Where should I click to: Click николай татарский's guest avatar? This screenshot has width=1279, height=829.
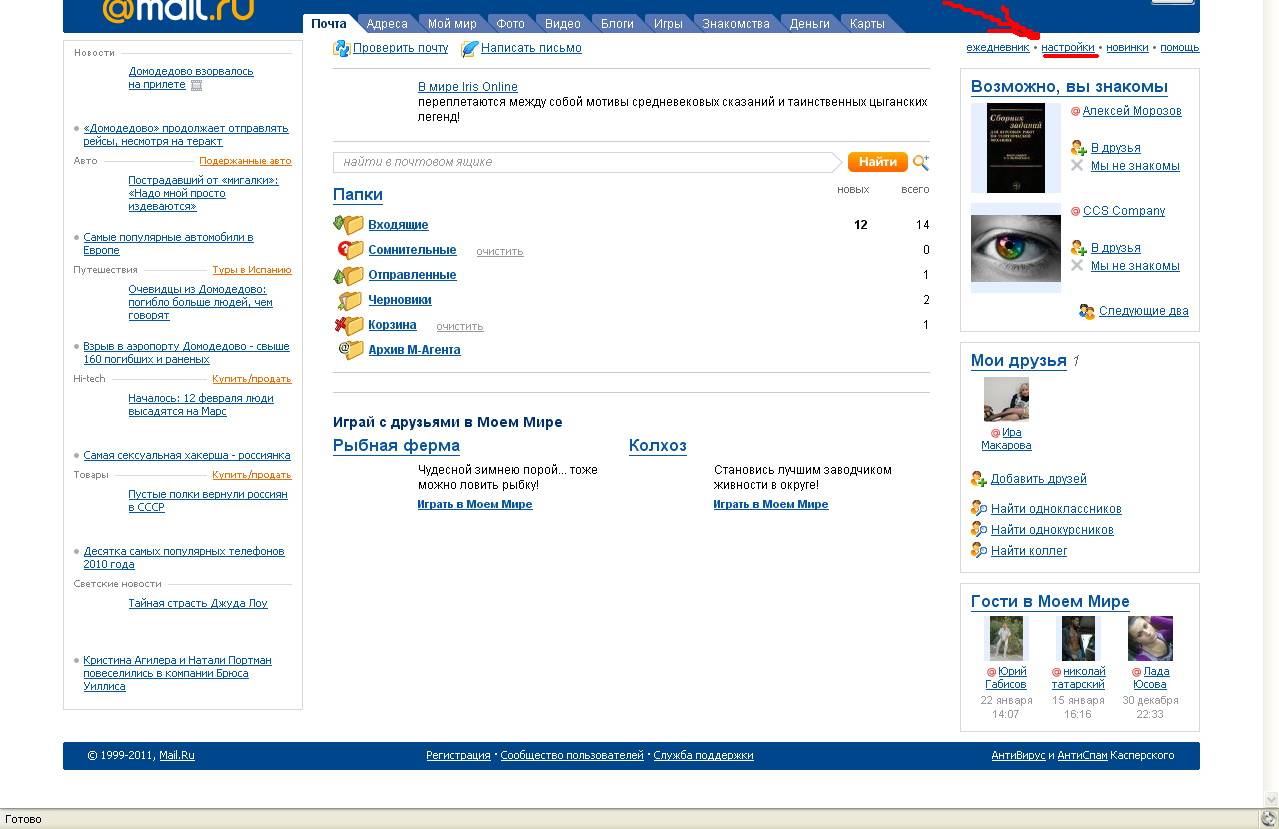[1078, 639]
